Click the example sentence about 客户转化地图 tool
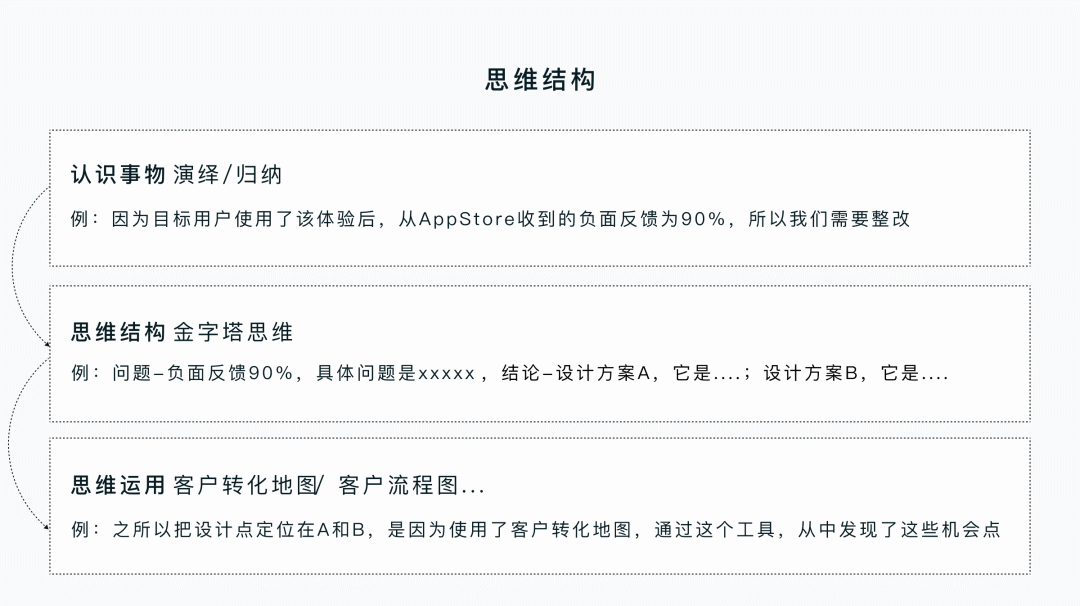The height and width of the screenshot is (606, 1080). [x=536, y=530]
